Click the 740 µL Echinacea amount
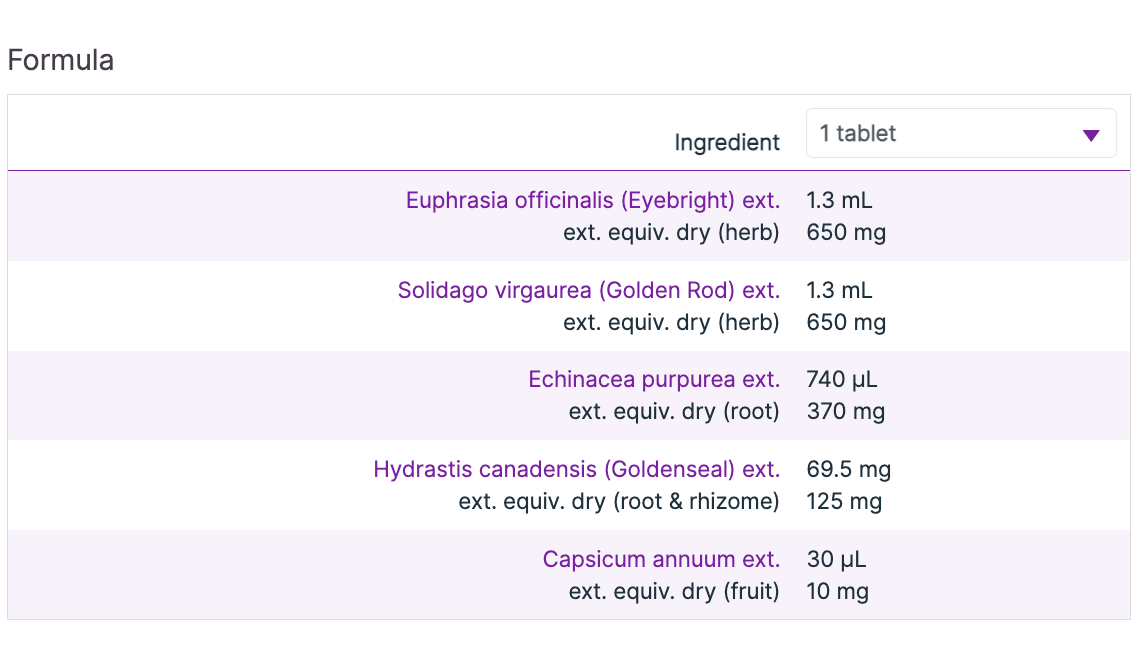1140x672 pixels. [842, 380]
